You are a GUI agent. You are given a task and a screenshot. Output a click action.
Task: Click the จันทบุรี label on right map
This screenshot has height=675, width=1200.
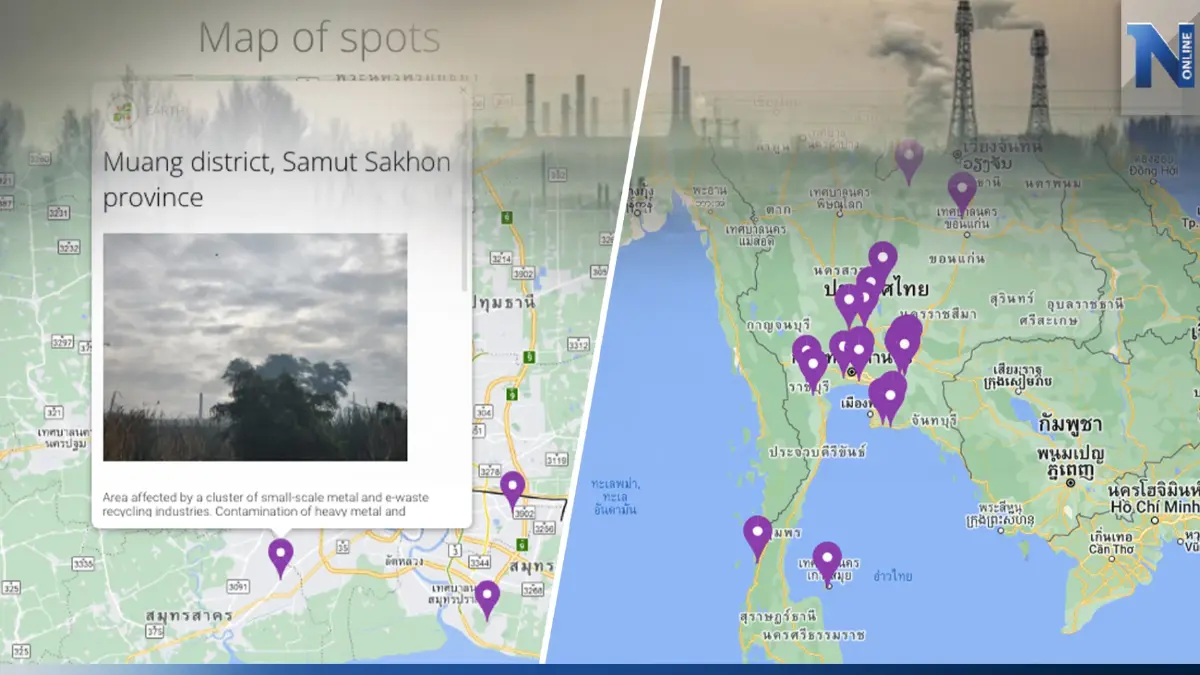click(932, 420)
